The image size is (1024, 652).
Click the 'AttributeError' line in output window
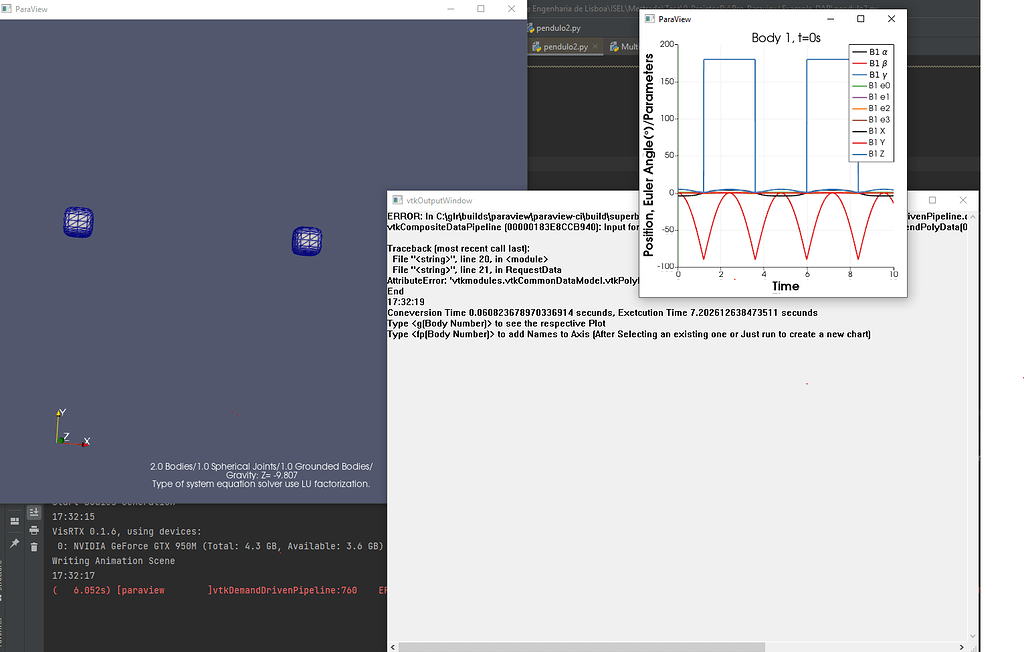pos(513,281)
